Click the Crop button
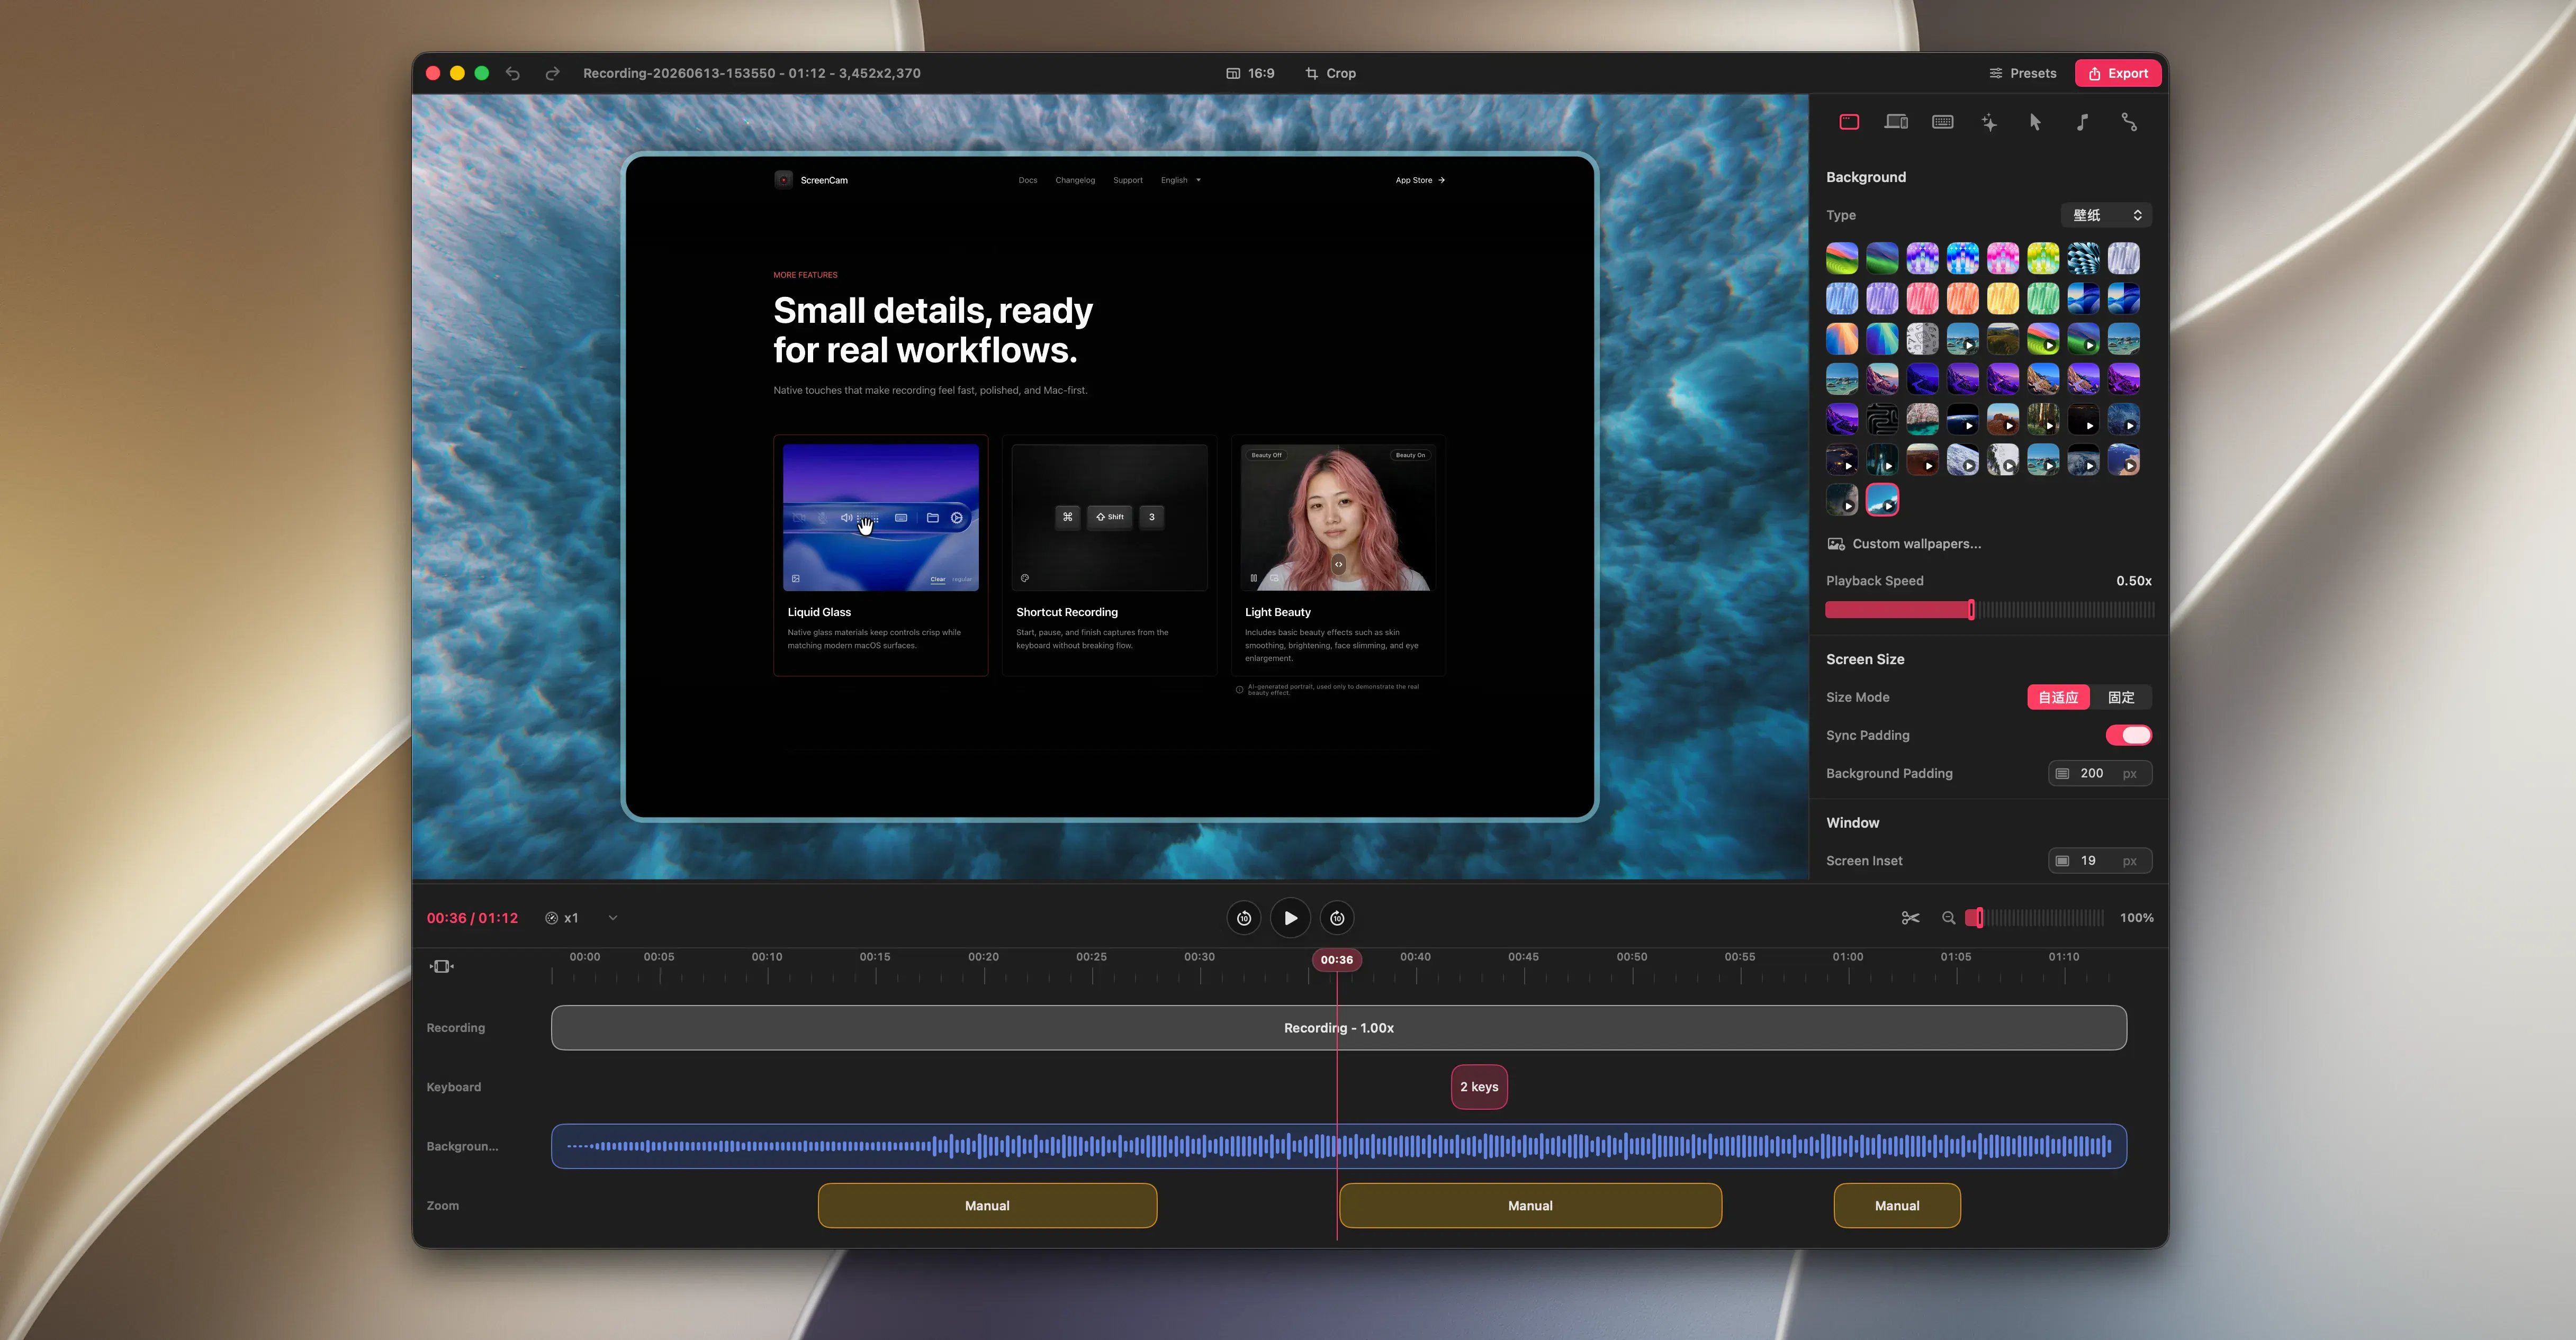Image resolution: width=2576 pixels, height=1340 pixels. coord(1331,73)
